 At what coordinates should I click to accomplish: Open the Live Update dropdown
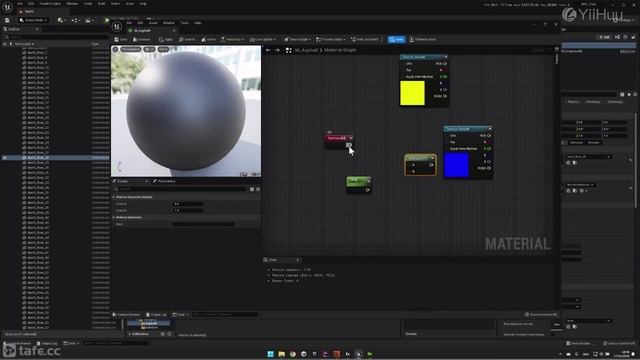tap(263, 40)
